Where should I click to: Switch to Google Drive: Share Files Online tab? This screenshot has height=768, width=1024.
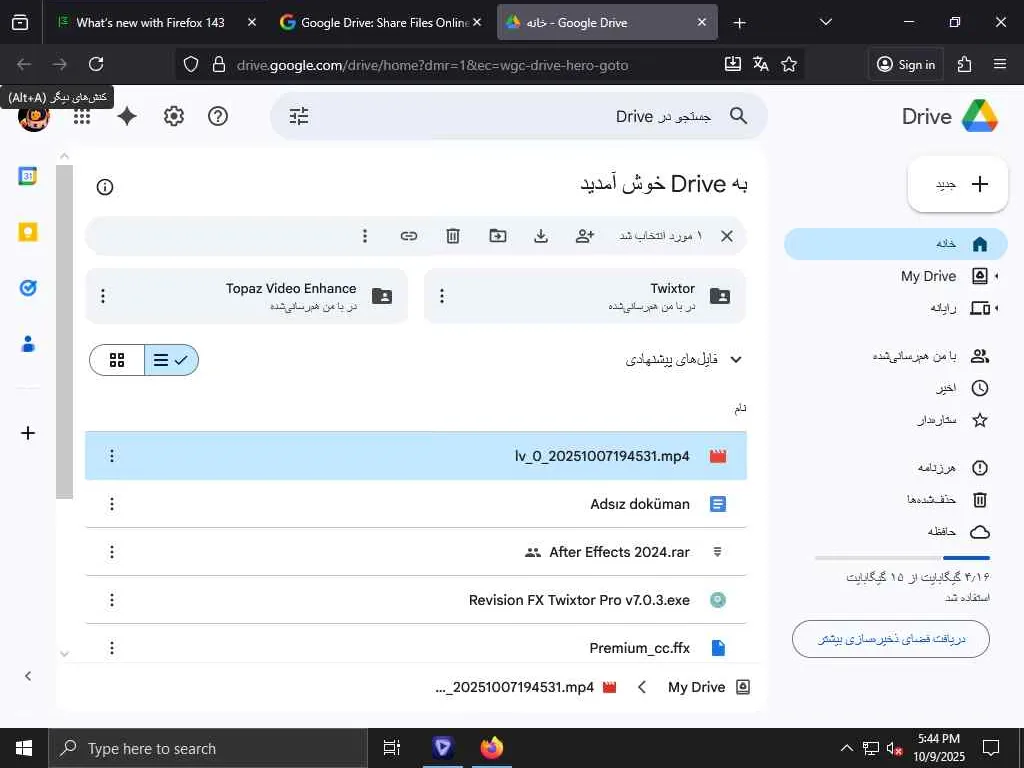coord(381,22)
